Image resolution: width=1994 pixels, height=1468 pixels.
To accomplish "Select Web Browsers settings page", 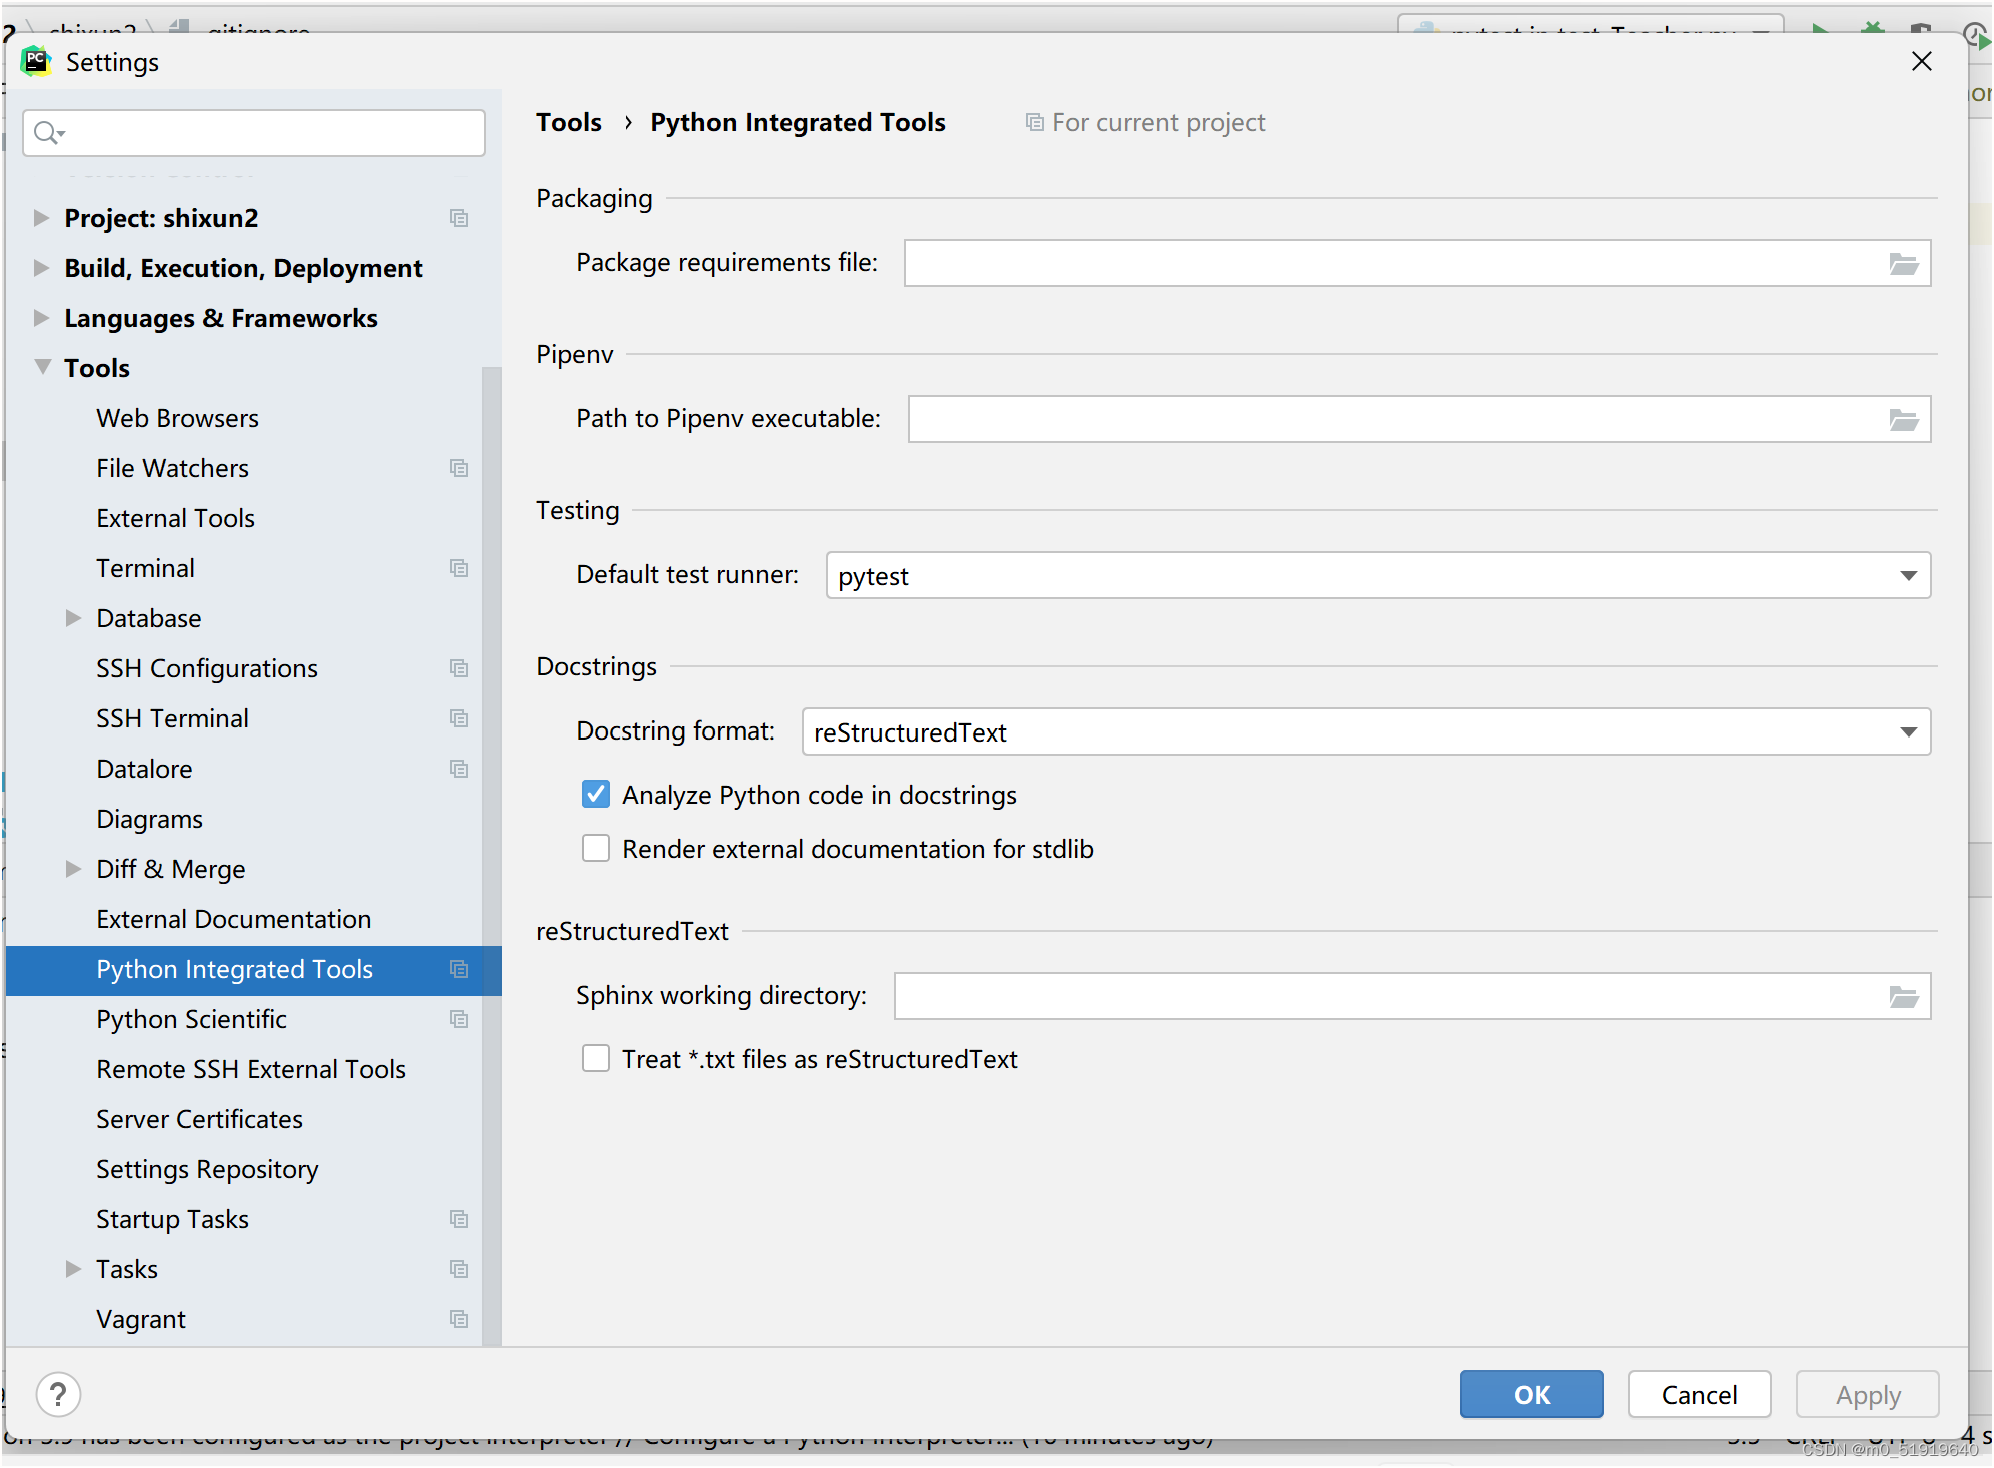I will point(178,418).
